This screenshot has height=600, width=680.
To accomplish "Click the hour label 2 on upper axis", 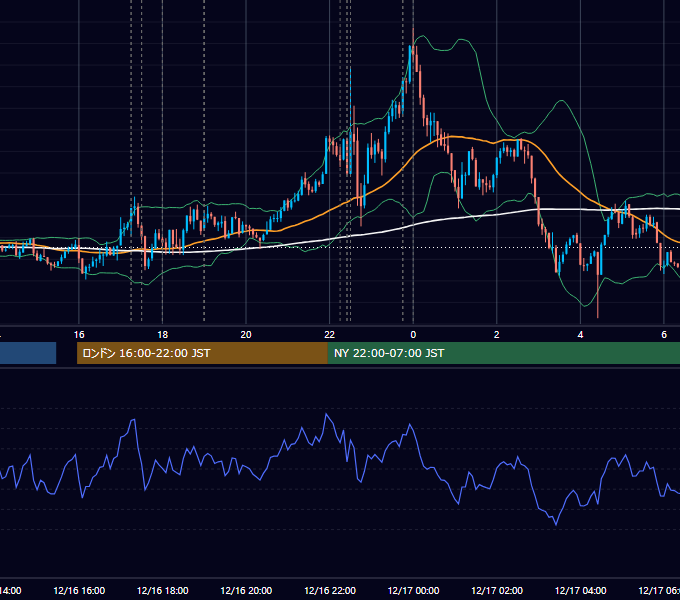I will pyautogui.click(x=497, y=335).
